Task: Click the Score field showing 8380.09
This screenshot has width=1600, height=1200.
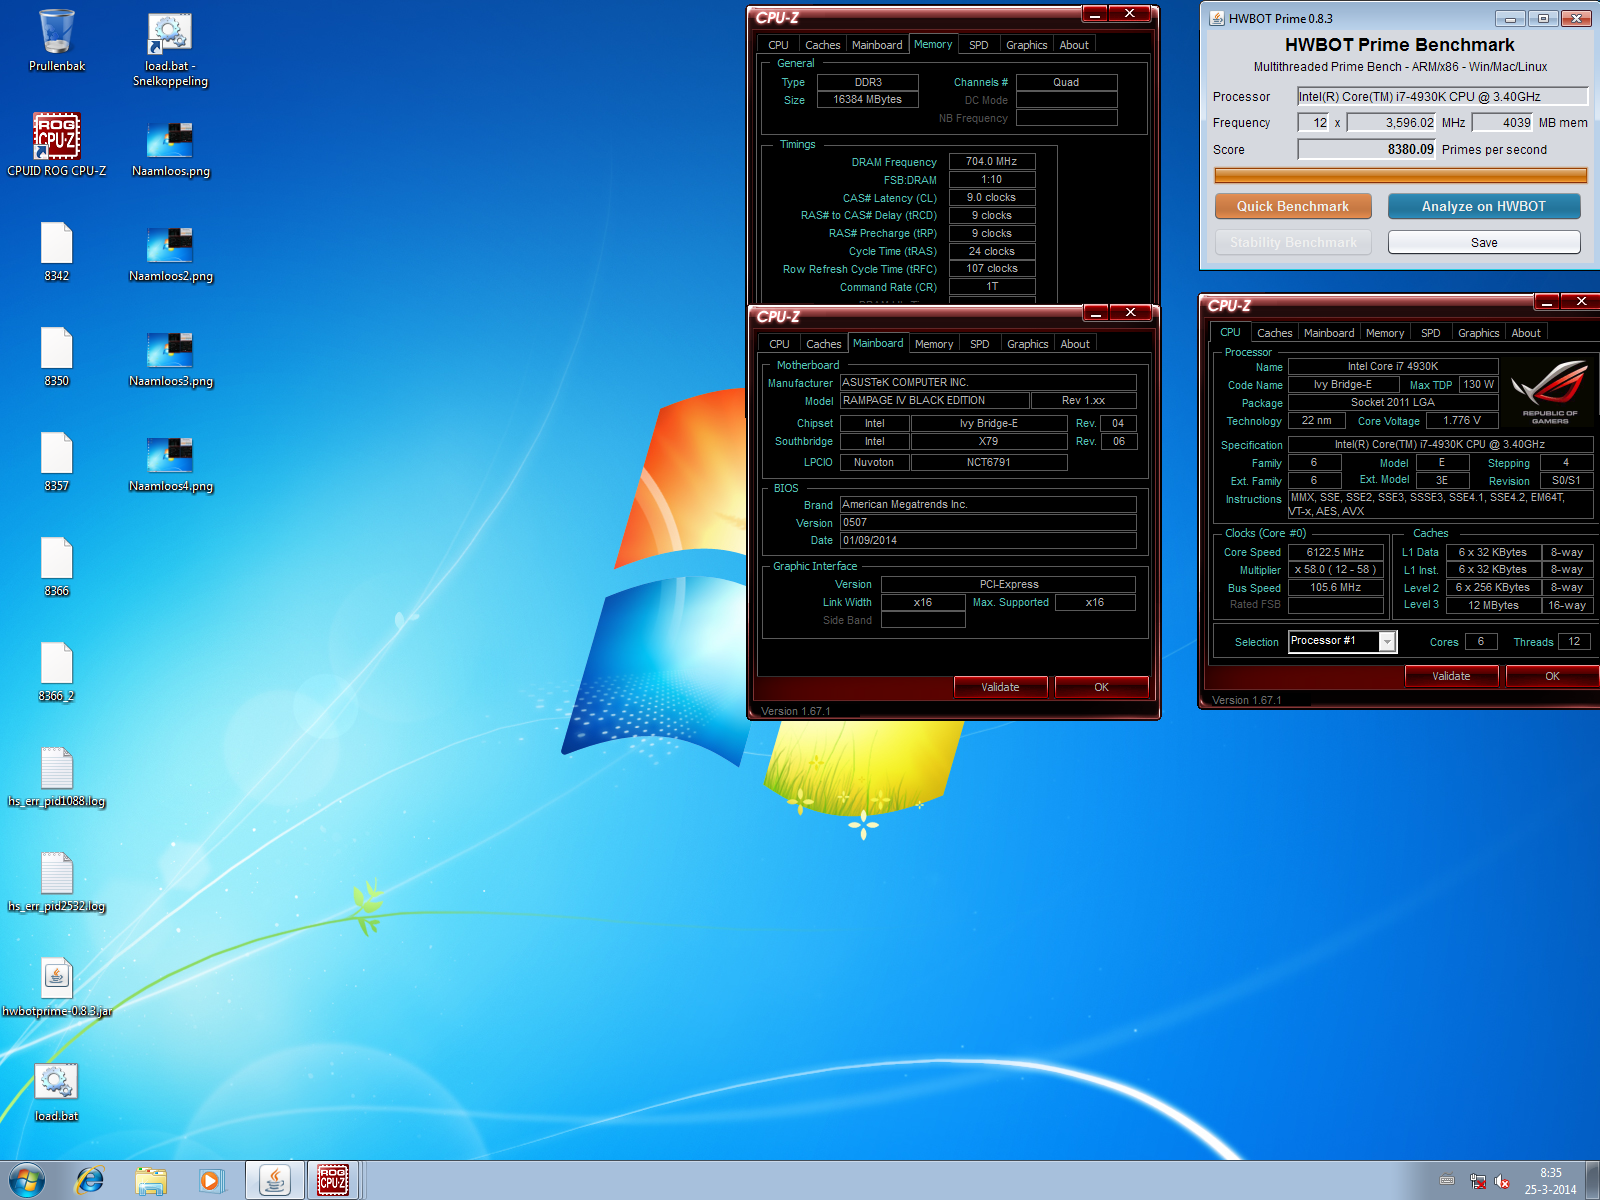Action: (1366, 149)
